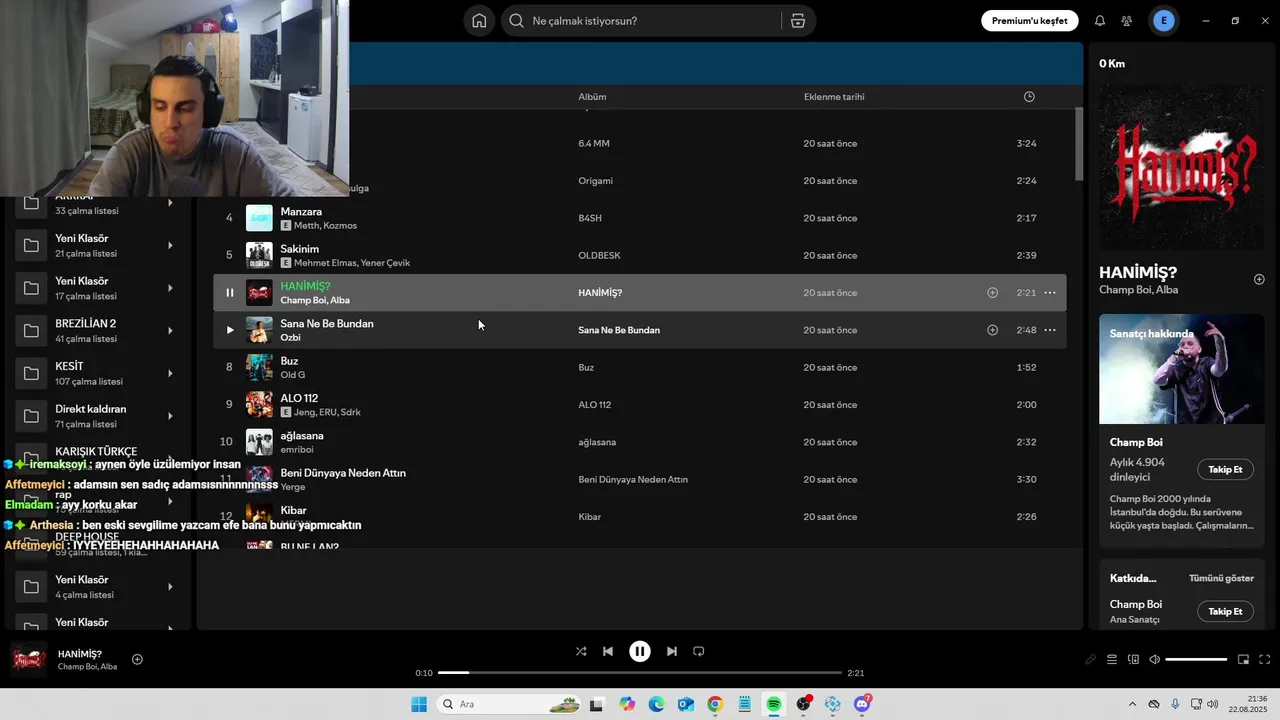Add Sana Ne Be Bundan to Liked Songs
Screen dimensions: 1280x720
pyautogui.click(x=992, y=330)
